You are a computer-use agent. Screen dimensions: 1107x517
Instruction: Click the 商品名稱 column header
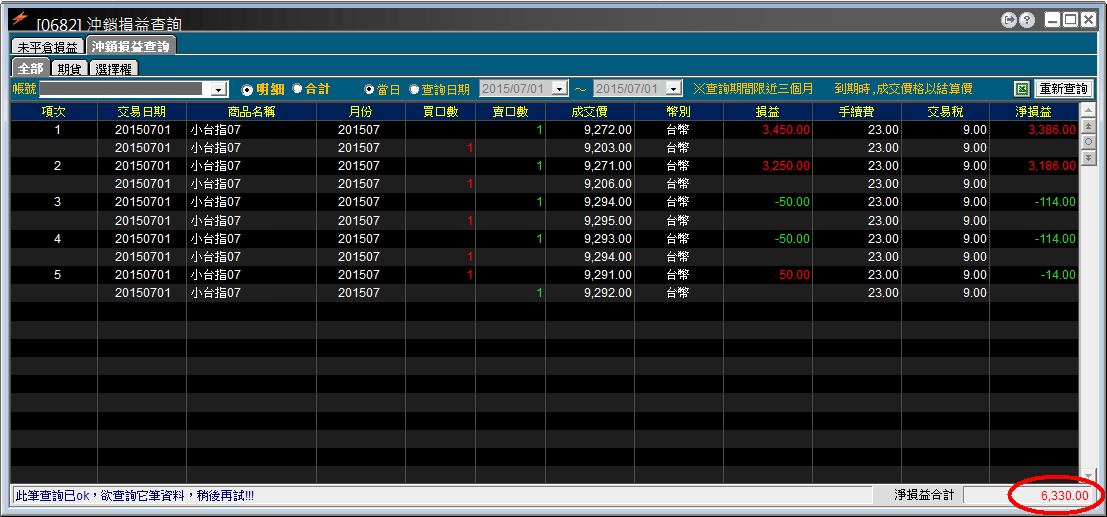(x=251, y=112)
